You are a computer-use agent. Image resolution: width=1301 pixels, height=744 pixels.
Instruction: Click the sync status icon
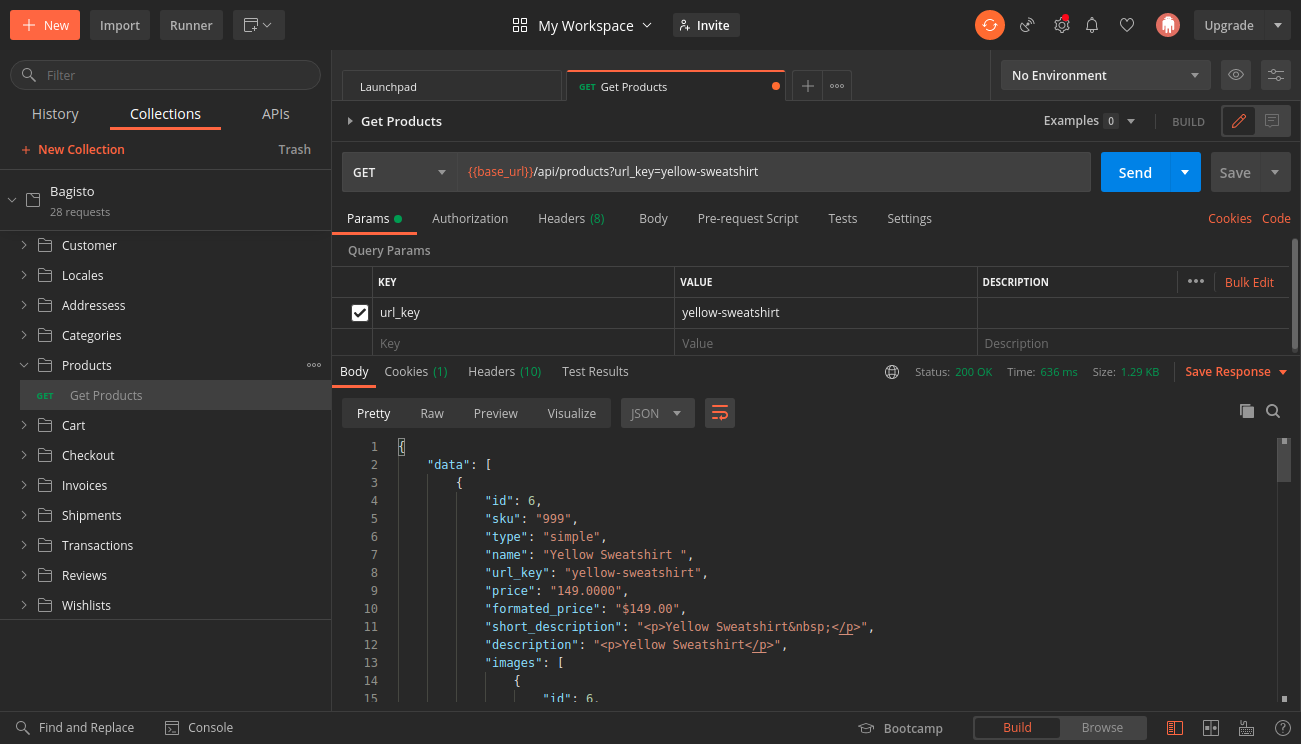990,25
